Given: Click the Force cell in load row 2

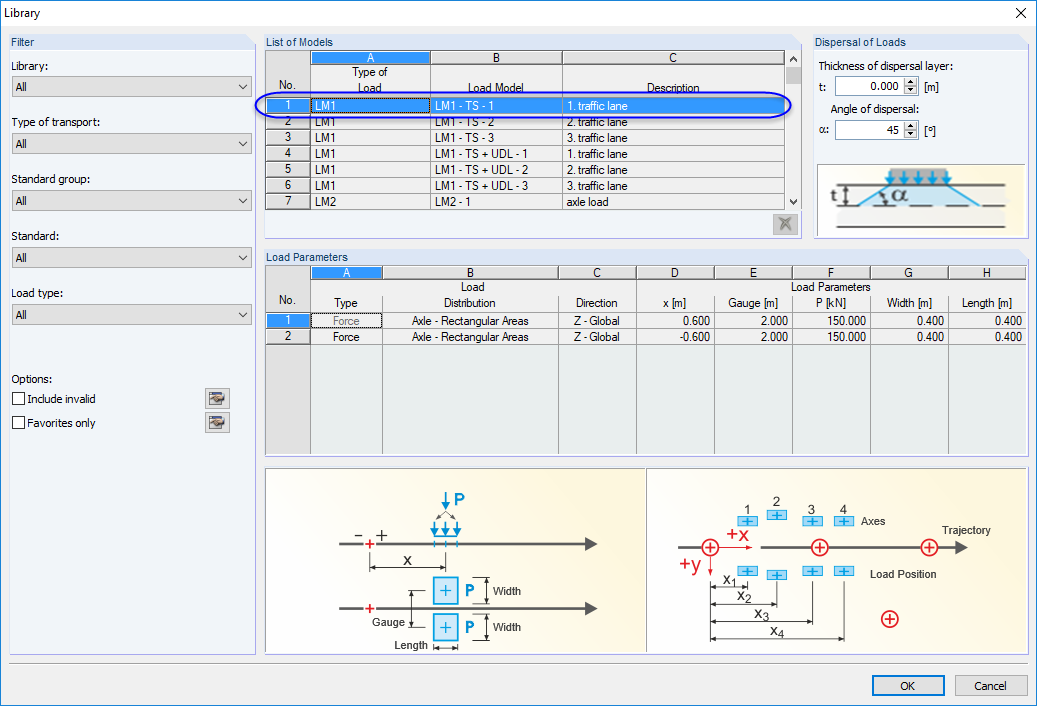Looking at the screenshot, I should pos(346,336).
